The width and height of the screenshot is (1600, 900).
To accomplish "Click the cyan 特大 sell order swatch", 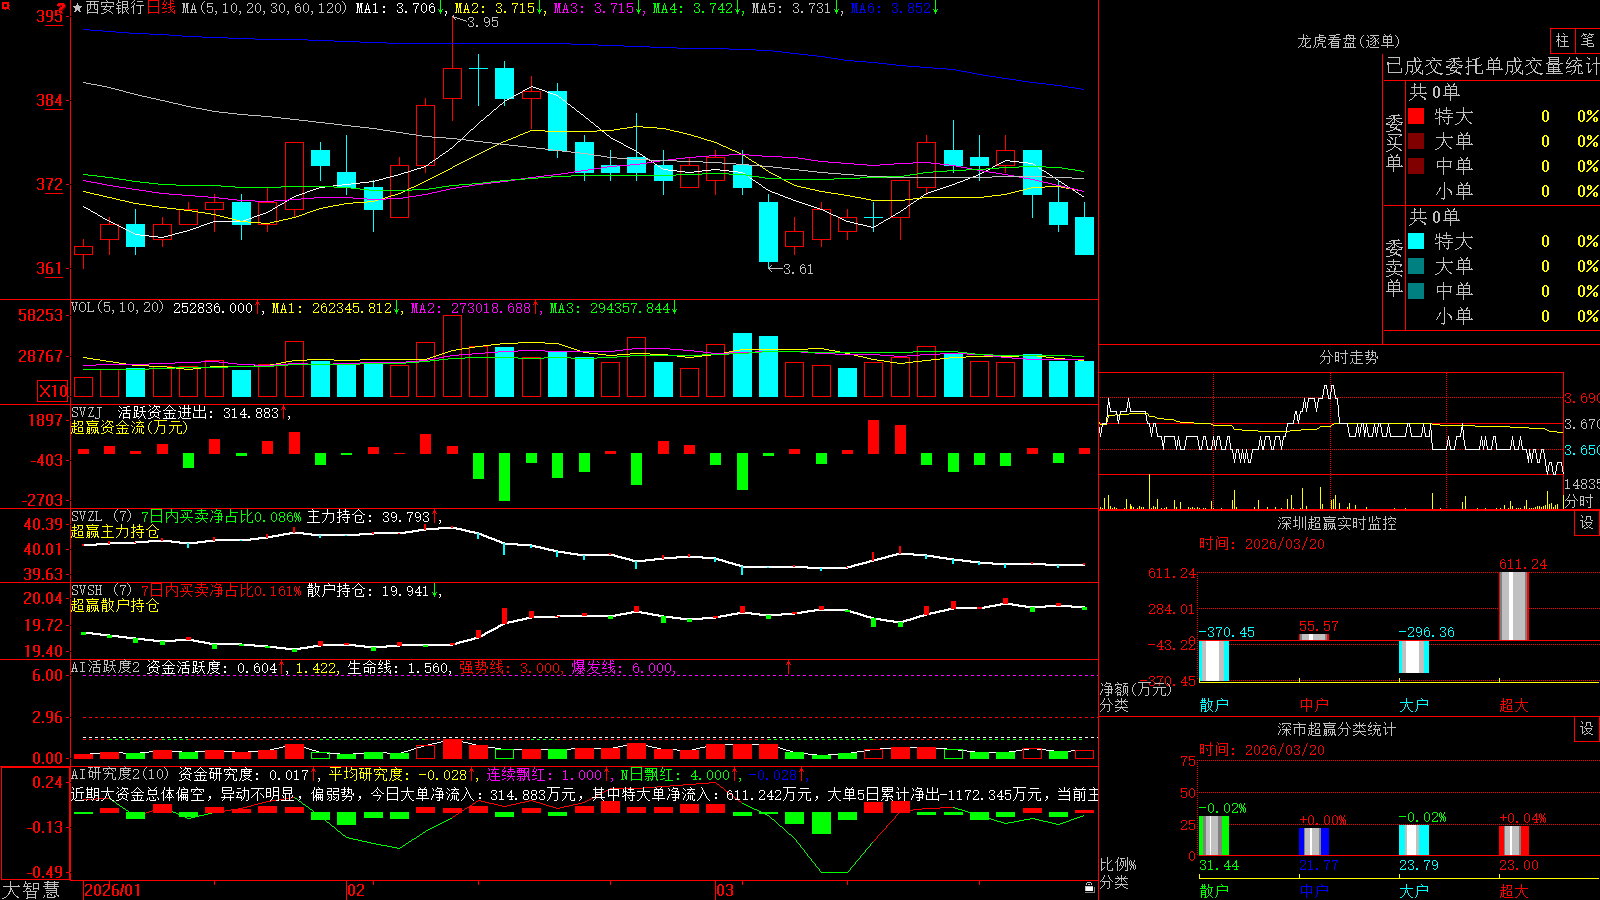I will point(1416,241).
